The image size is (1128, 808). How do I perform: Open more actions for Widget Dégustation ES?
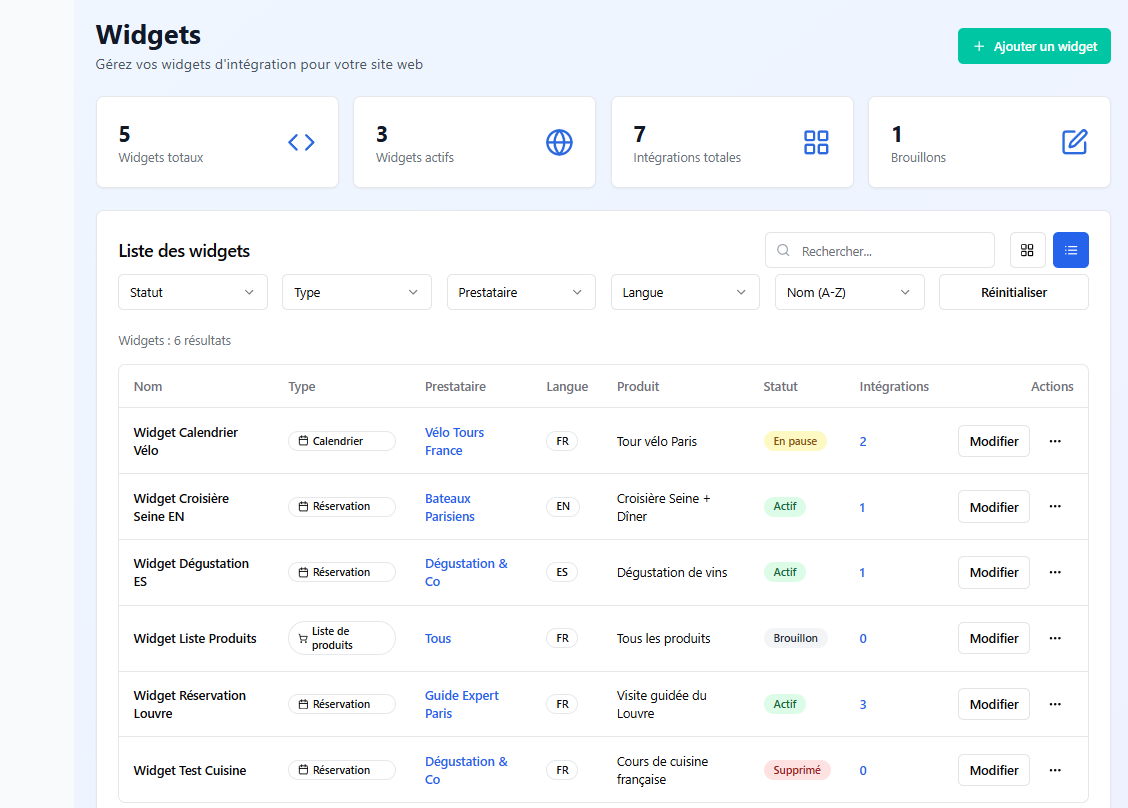(1054, 572)
